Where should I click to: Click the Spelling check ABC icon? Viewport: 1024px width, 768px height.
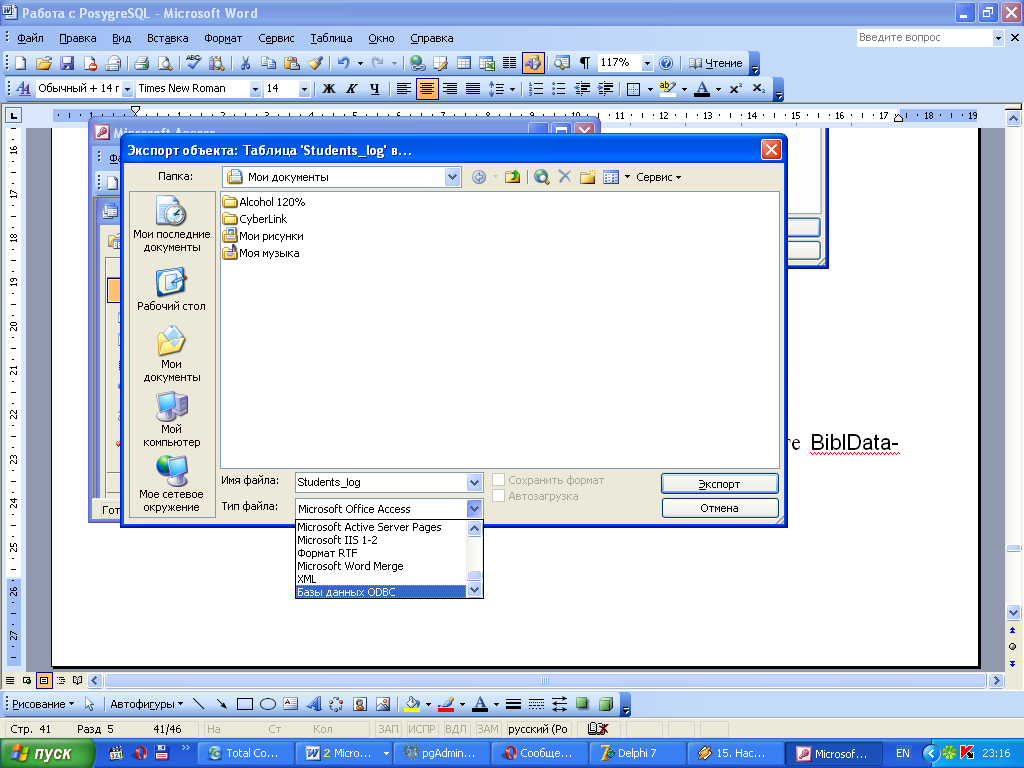click(x=193, y=63)
